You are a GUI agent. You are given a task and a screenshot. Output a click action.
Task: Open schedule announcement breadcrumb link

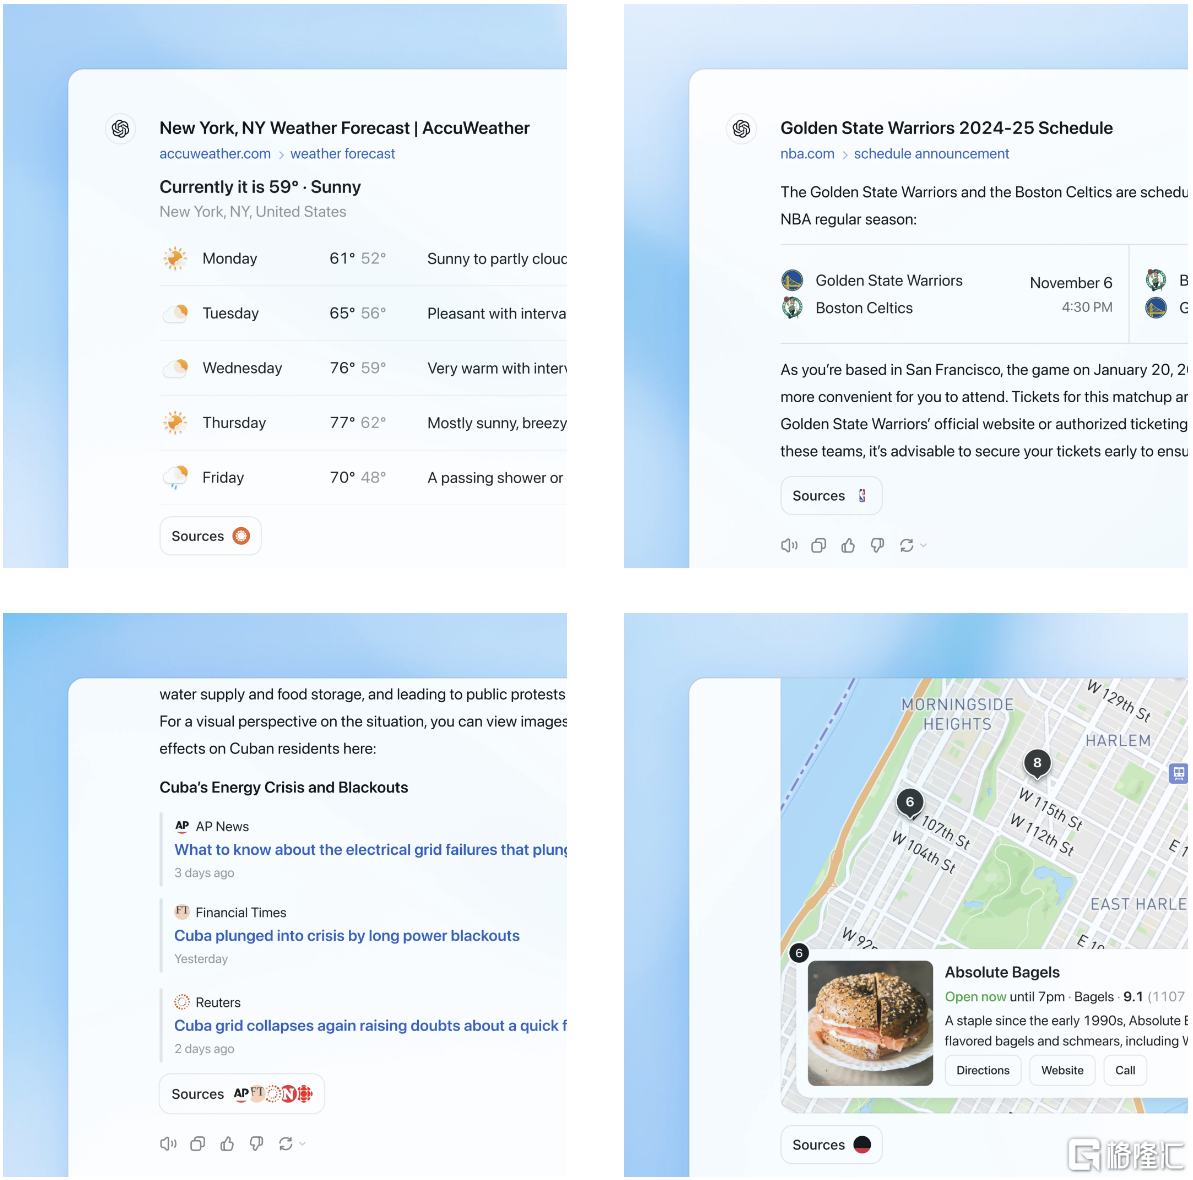931,154
